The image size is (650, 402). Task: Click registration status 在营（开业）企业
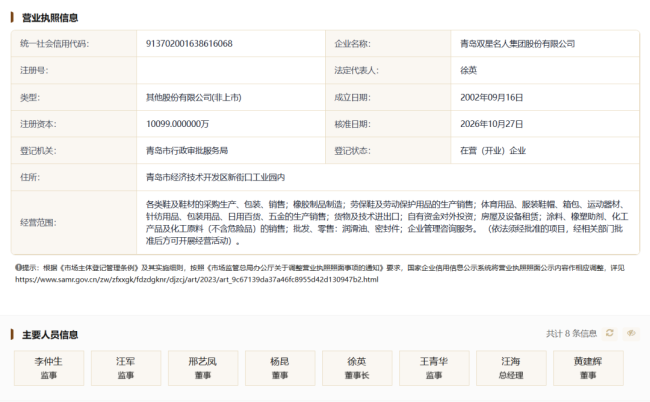click(493, 150)
